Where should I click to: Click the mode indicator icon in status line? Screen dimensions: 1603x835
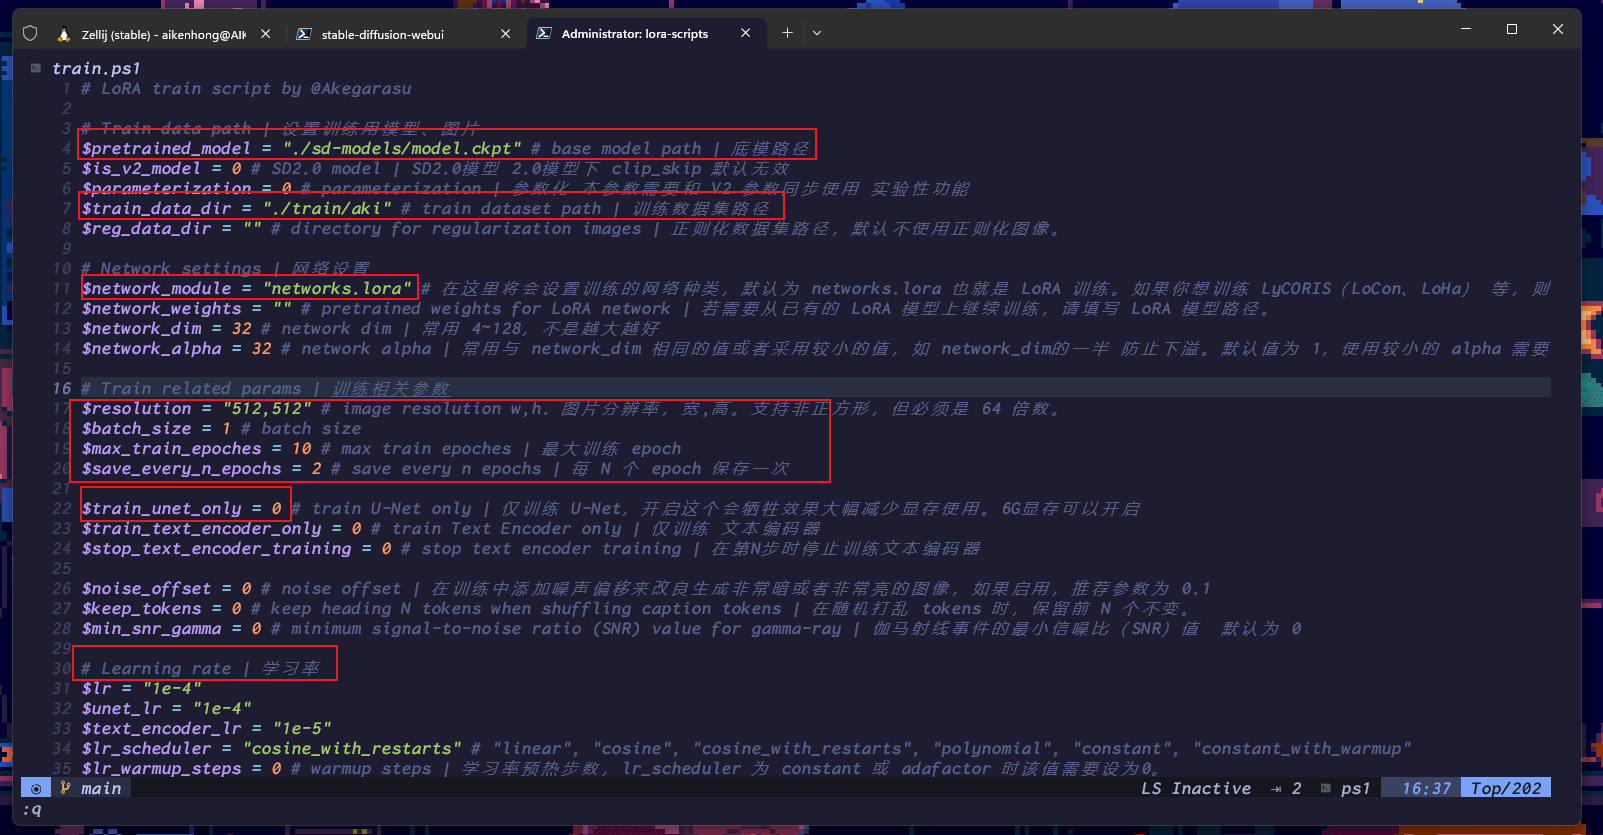click(36, 788)
